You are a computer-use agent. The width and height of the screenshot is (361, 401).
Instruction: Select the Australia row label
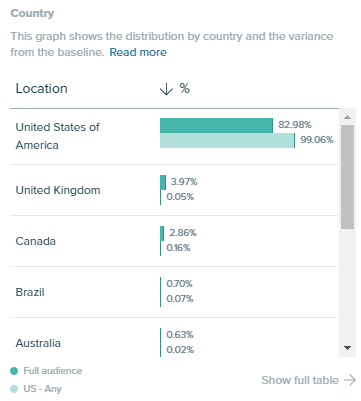(x=38, y=343)
